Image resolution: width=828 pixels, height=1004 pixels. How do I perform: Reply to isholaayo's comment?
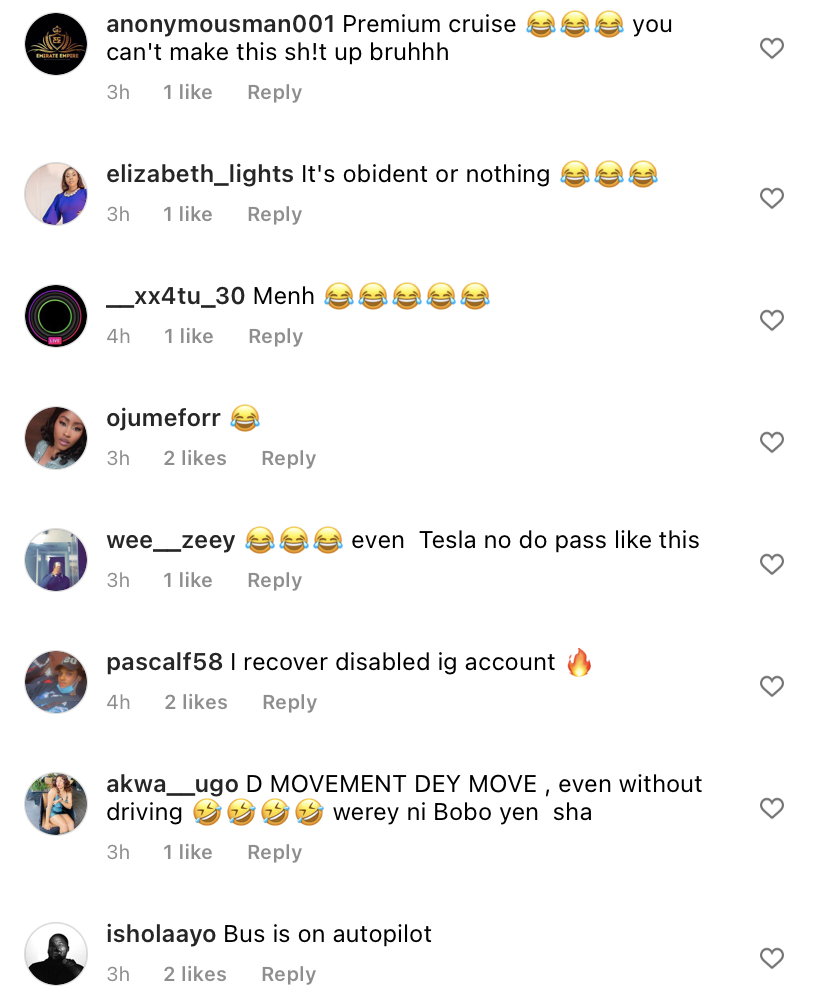point(288,975)
